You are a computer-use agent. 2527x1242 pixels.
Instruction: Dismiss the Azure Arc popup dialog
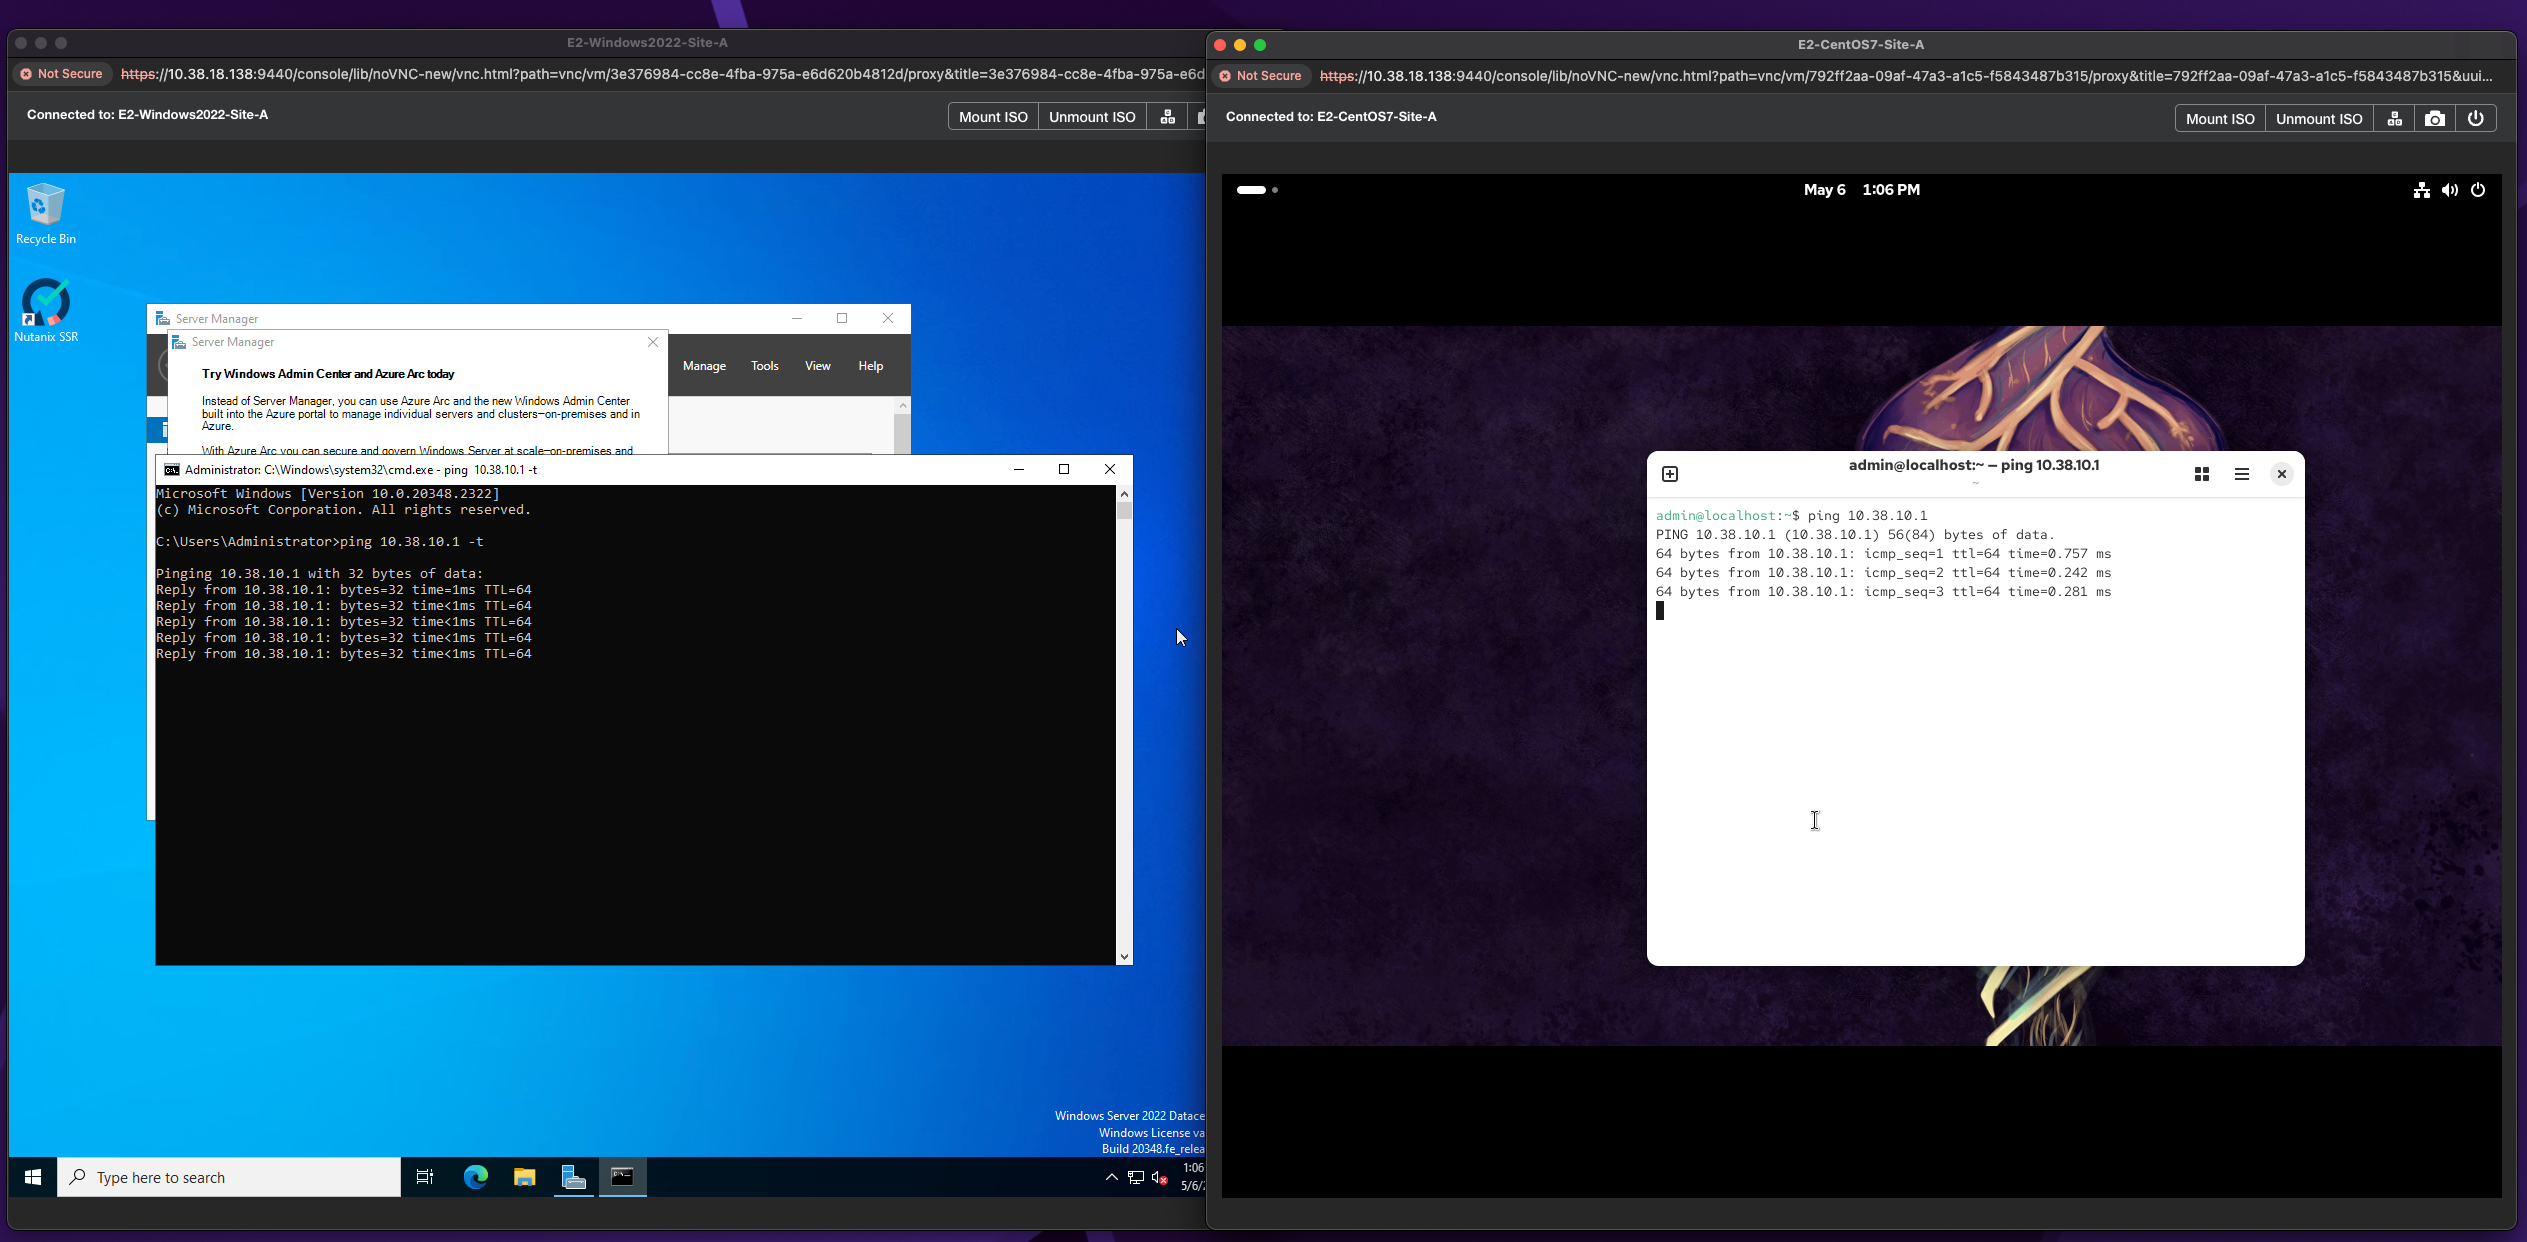(x=653, y=342)
